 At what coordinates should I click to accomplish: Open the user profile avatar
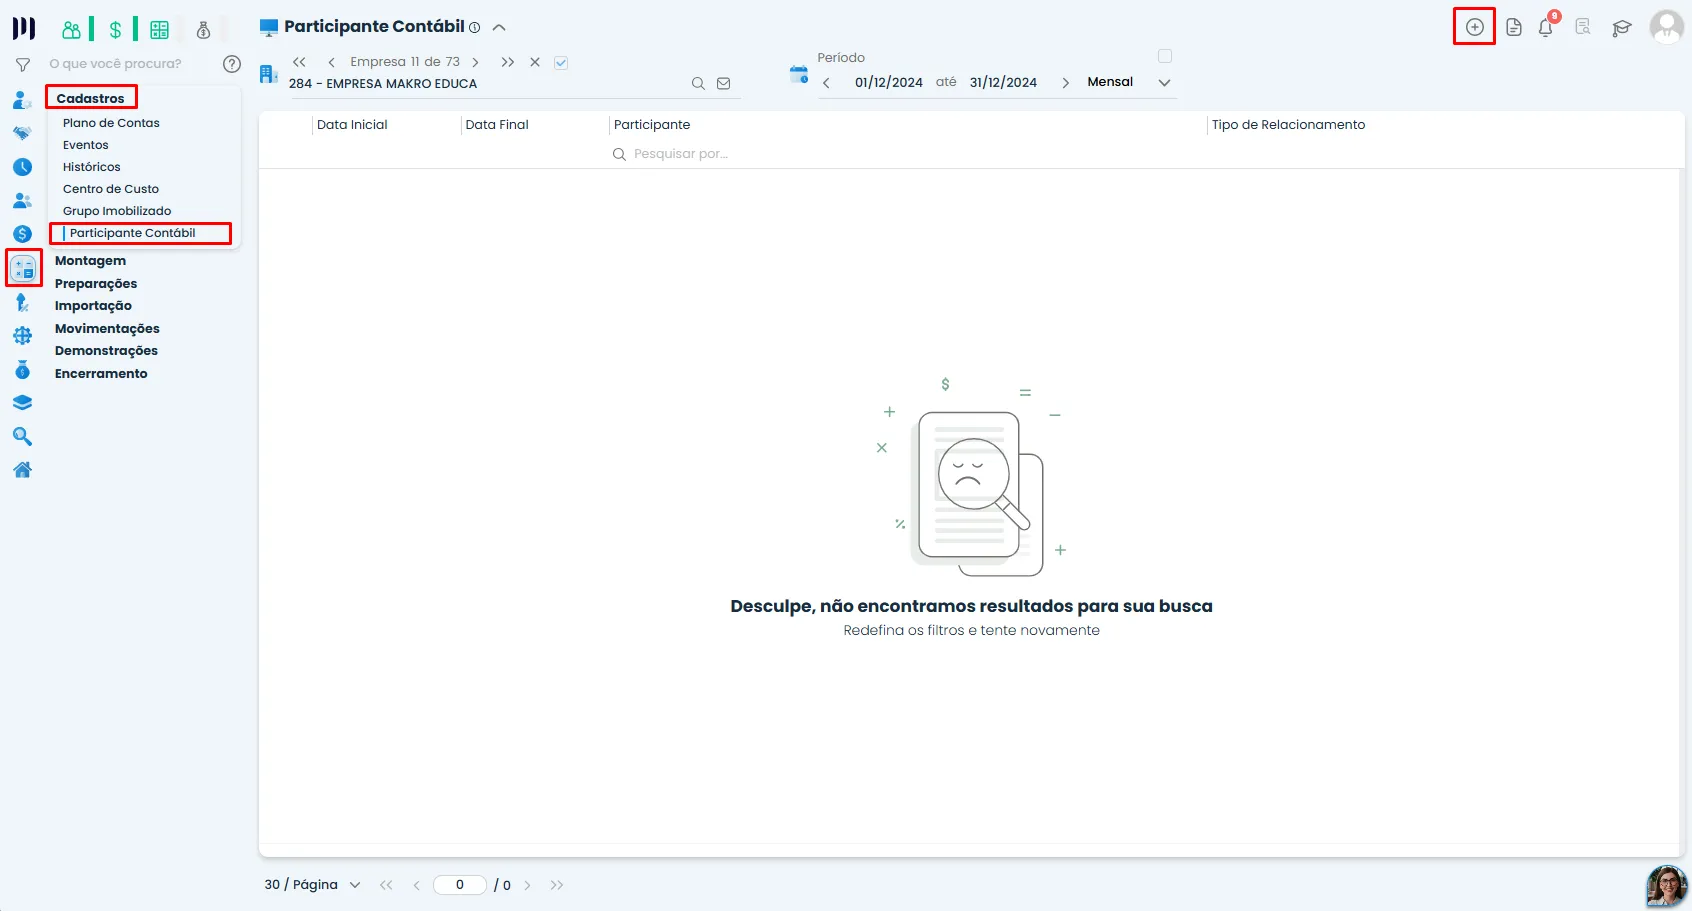click(1666, 27)
